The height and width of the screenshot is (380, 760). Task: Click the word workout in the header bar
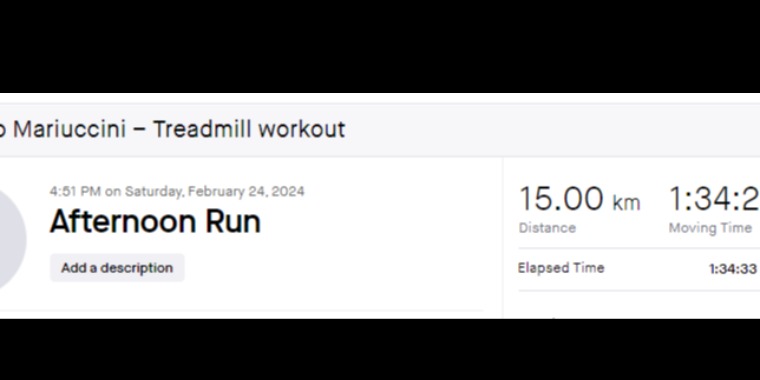pos(301,129)
